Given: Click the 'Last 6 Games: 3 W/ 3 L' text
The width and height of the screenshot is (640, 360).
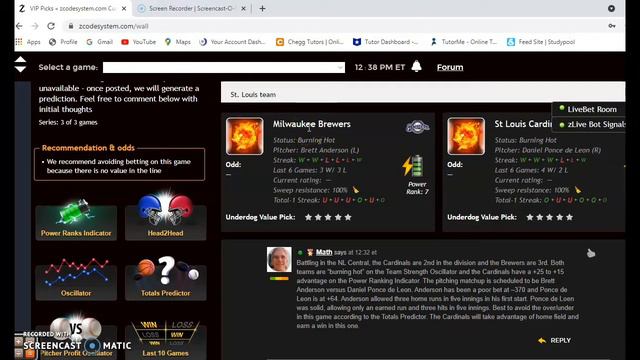Looking at the screenshot, I should (310, 170).
